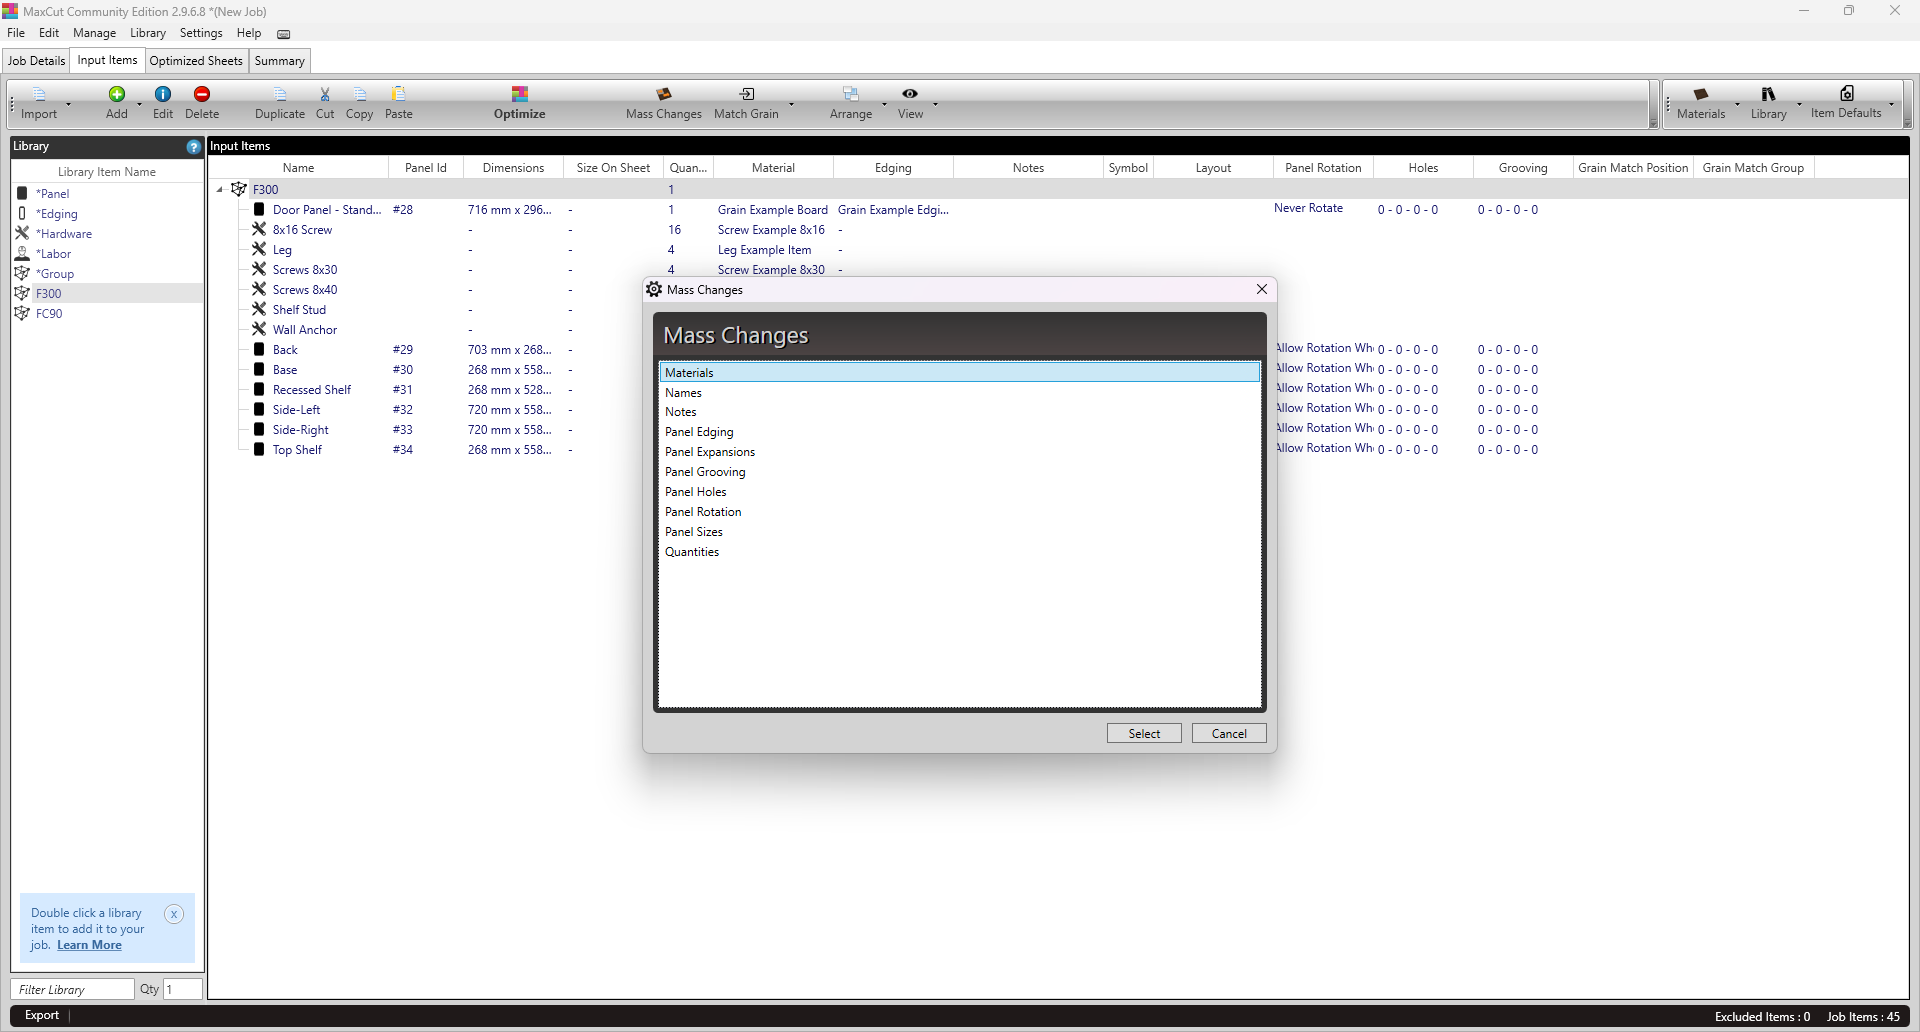Click the Select button in Mass Changes
This screenshot has height=1032, width=1920.
[1144, 734]
